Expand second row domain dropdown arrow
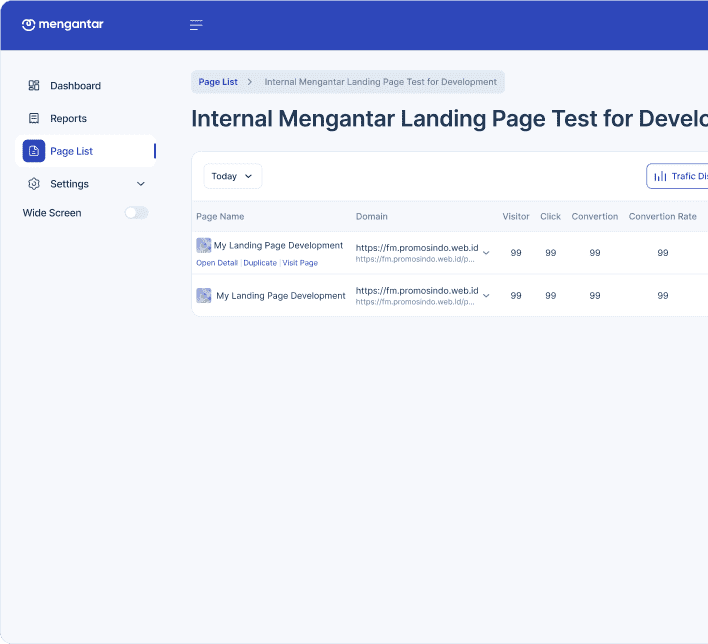This screenshot has width=708, height=644. click(486, 296)
